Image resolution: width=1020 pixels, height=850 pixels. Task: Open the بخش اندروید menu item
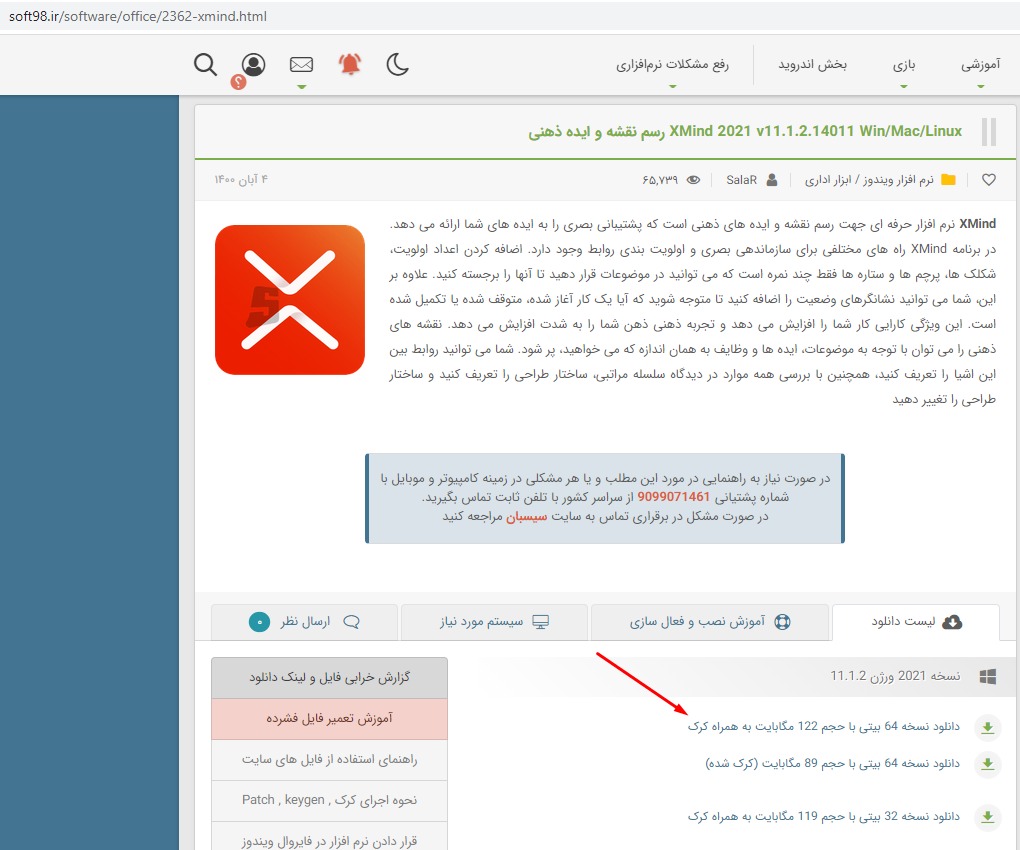813,65
